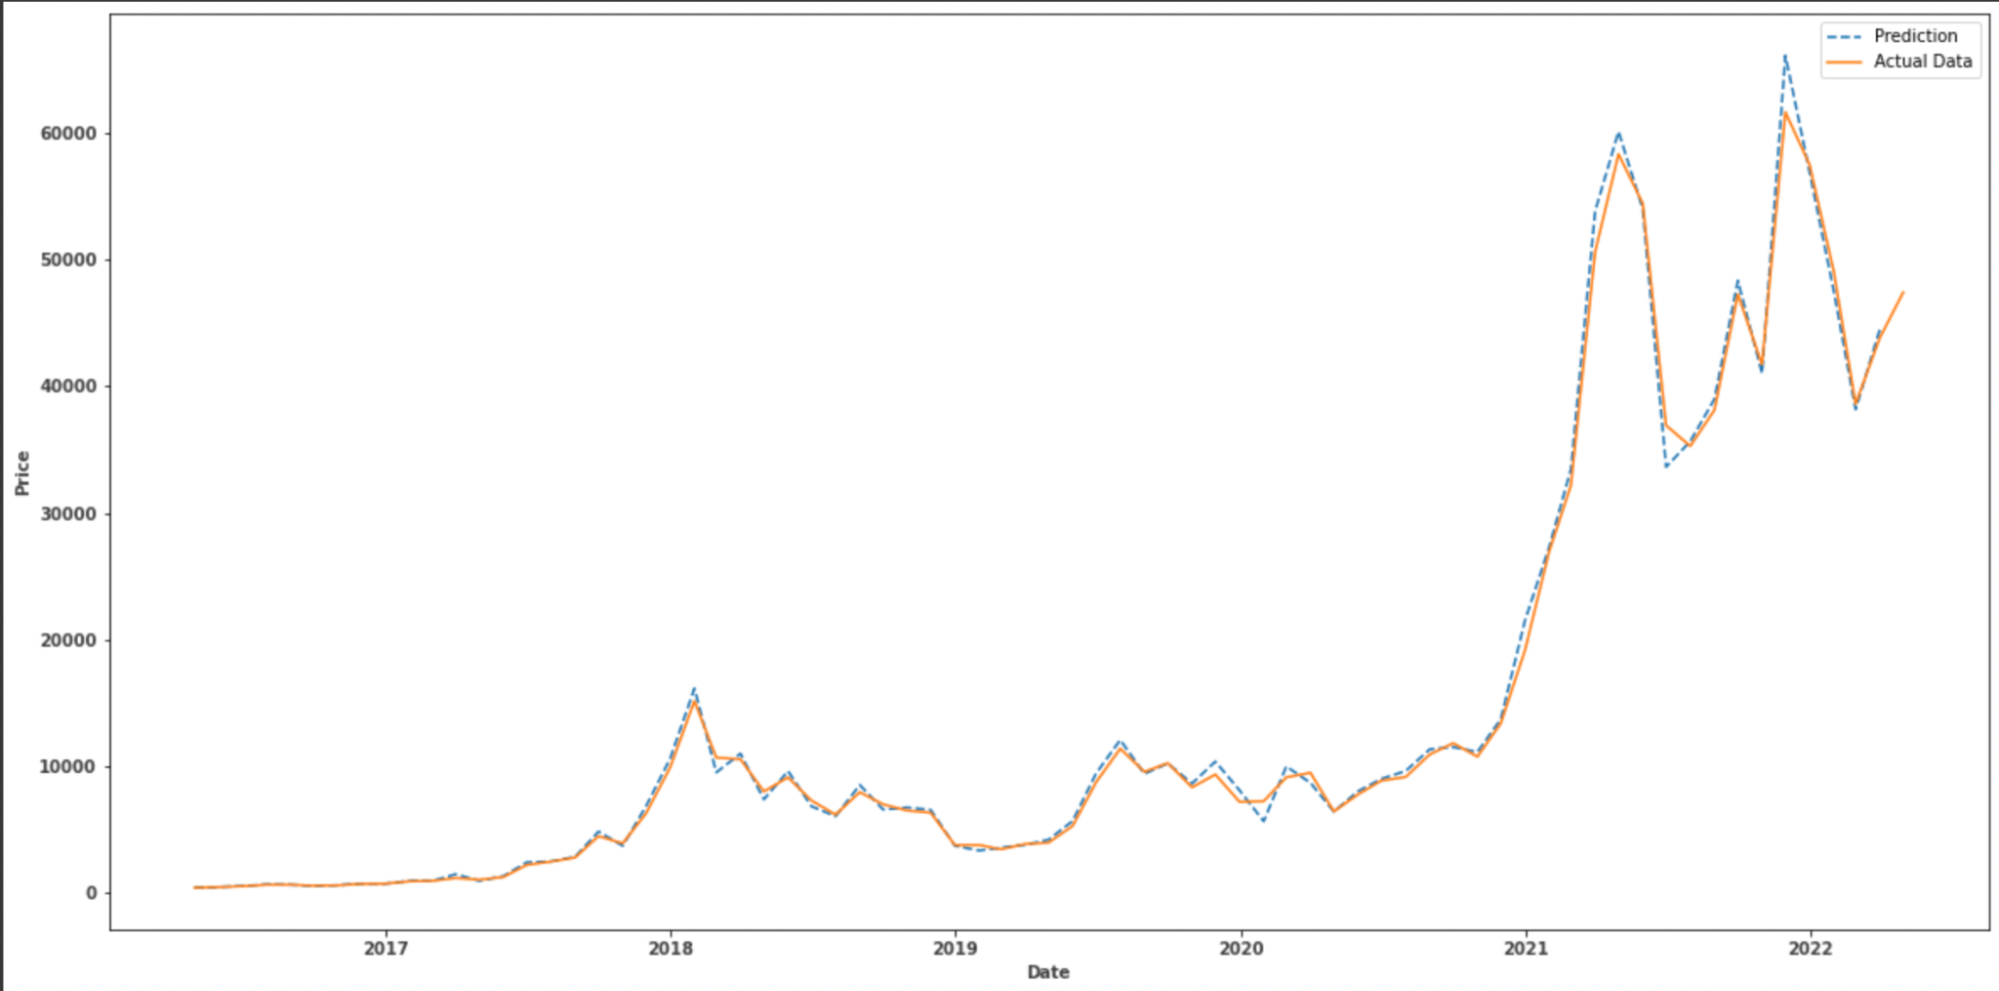Image resolution: width=1999 pixels, height=991 pixels.
Task: Click the final endpoint of Actual Data line
Action: coord(1903,292)
